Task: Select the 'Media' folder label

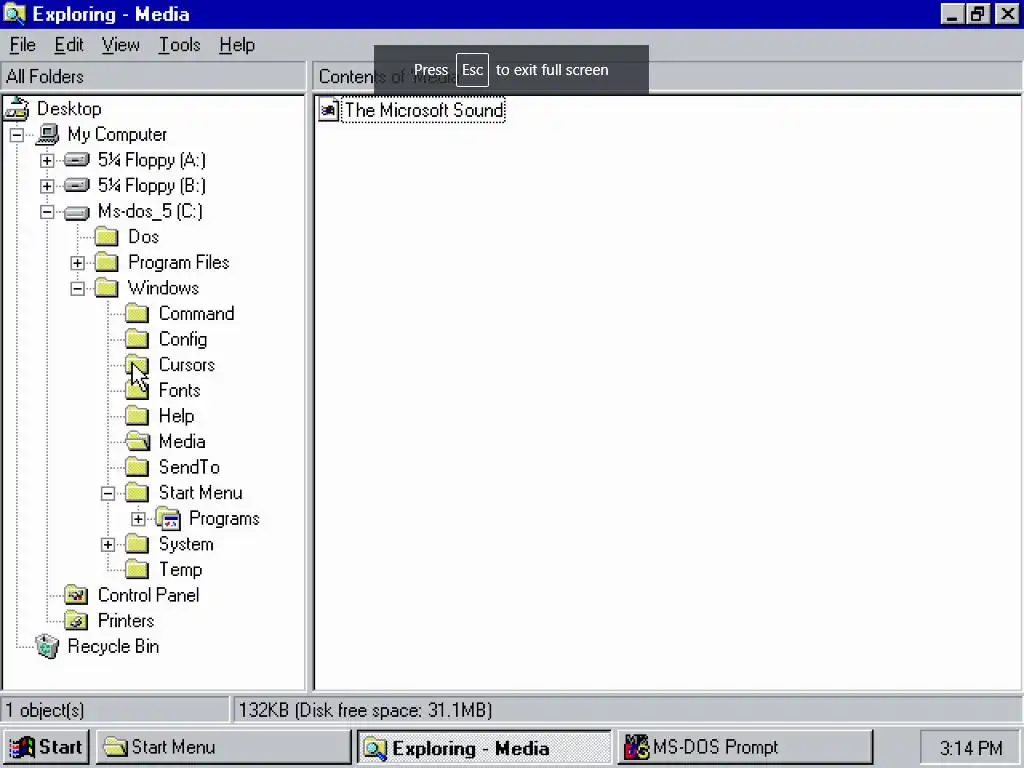Action: click(x=182, y=441)
